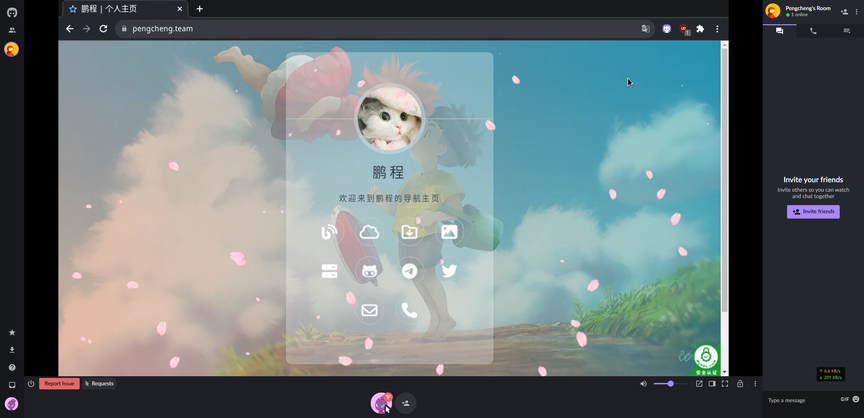Focus the pengcheng.team address bar
Viewport: 864px width, 418px height.
[385, 29]
